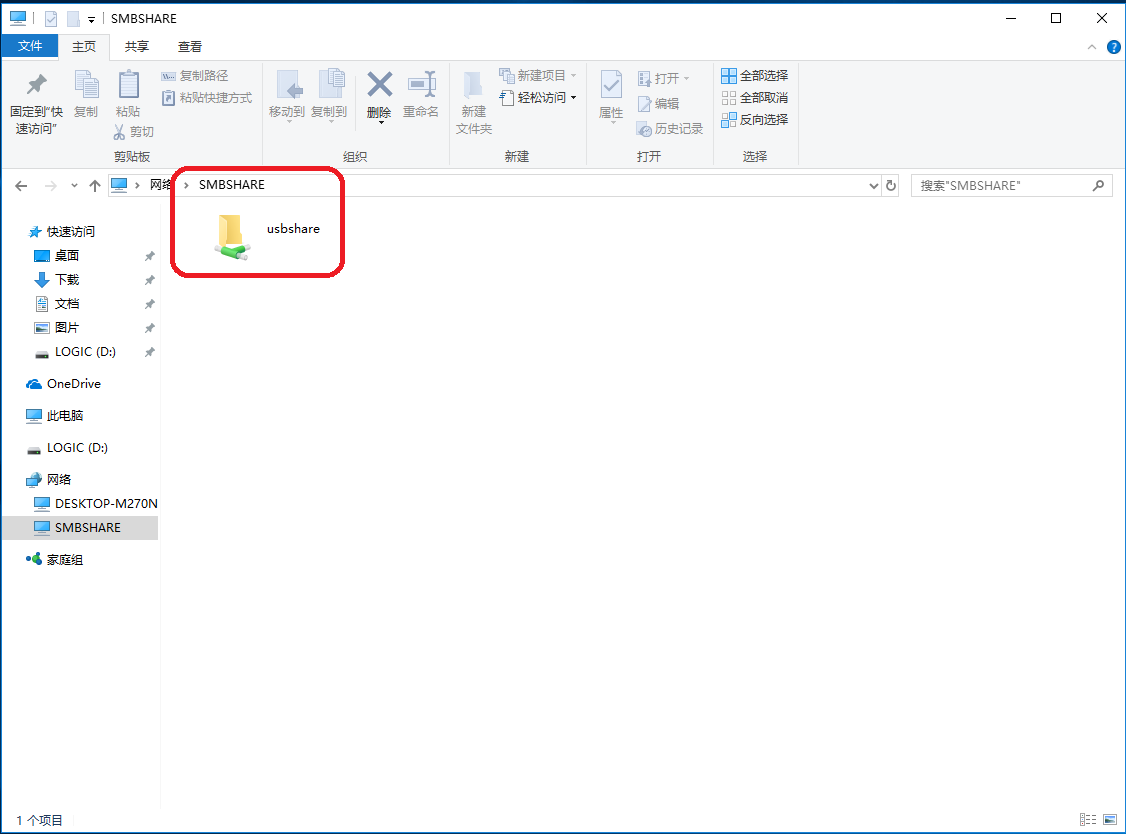Image resolution: width=1126 pixels, height=834 pixels.
Task: Expand the address bar history dropdown
Action: (873, 186)
